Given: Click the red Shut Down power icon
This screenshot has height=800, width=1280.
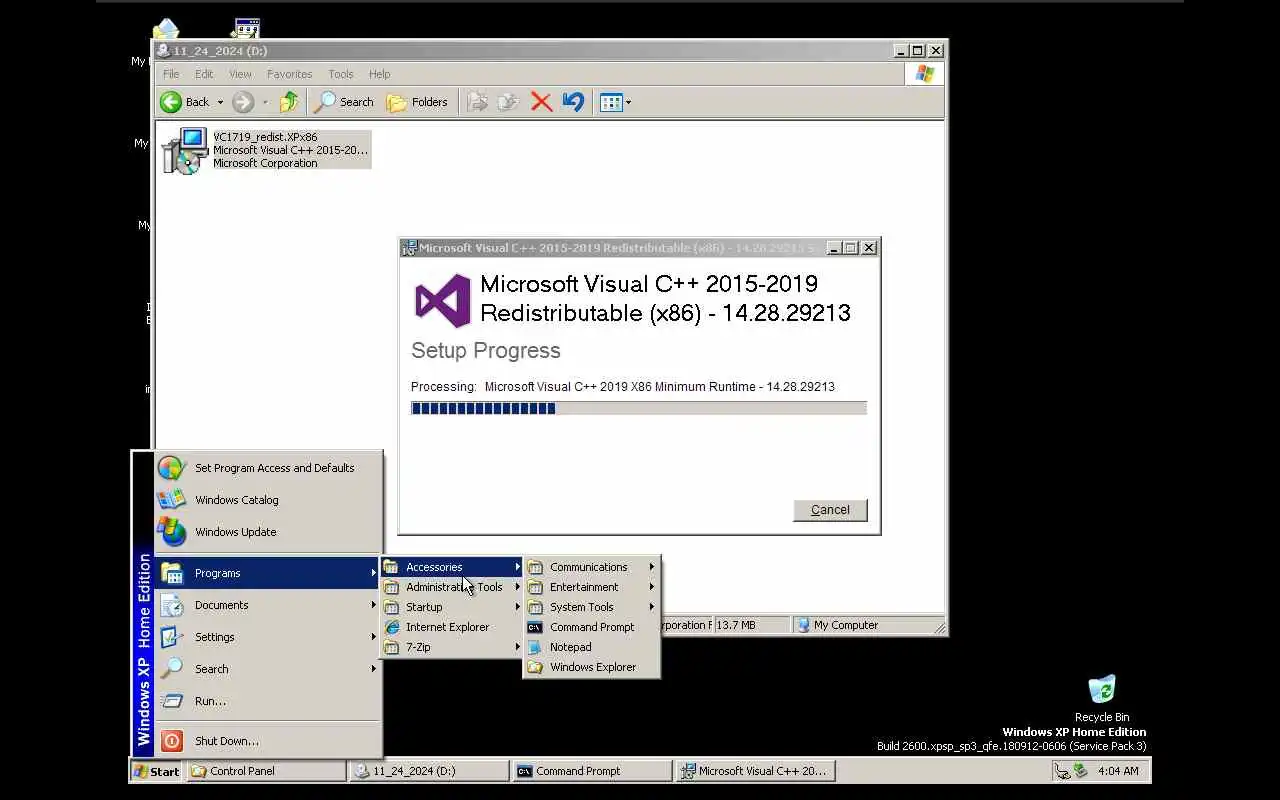Looking at the screenshot, I should [172, 741].
